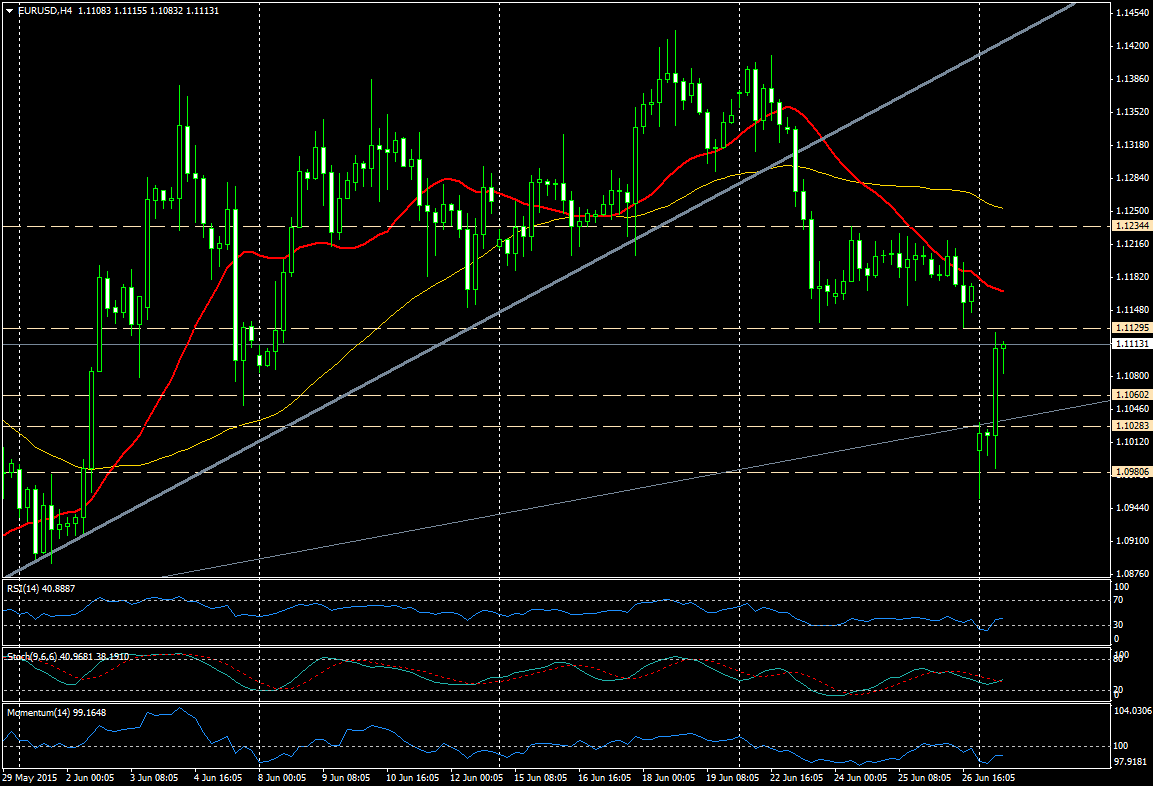Click the EURUSD,H4 chart title text
The width and height of the screenshot is (1153, 786).
[44, 10]
